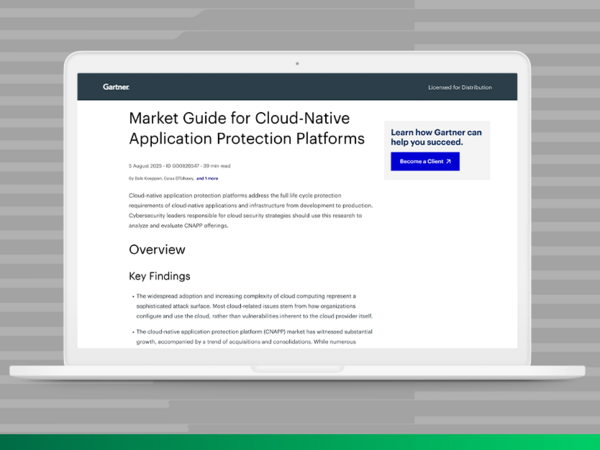Click the "Learn how Gartner can help" heading
This screenshot has height=450, width=600.
(436, 137)
